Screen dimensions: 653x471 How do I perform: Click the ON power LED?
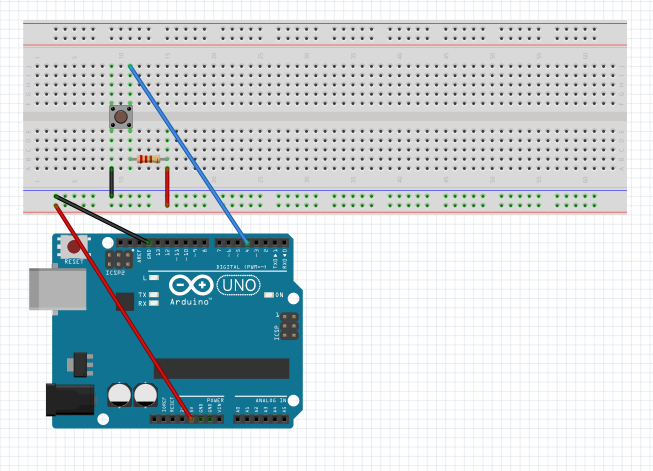[x=269, y=295]
